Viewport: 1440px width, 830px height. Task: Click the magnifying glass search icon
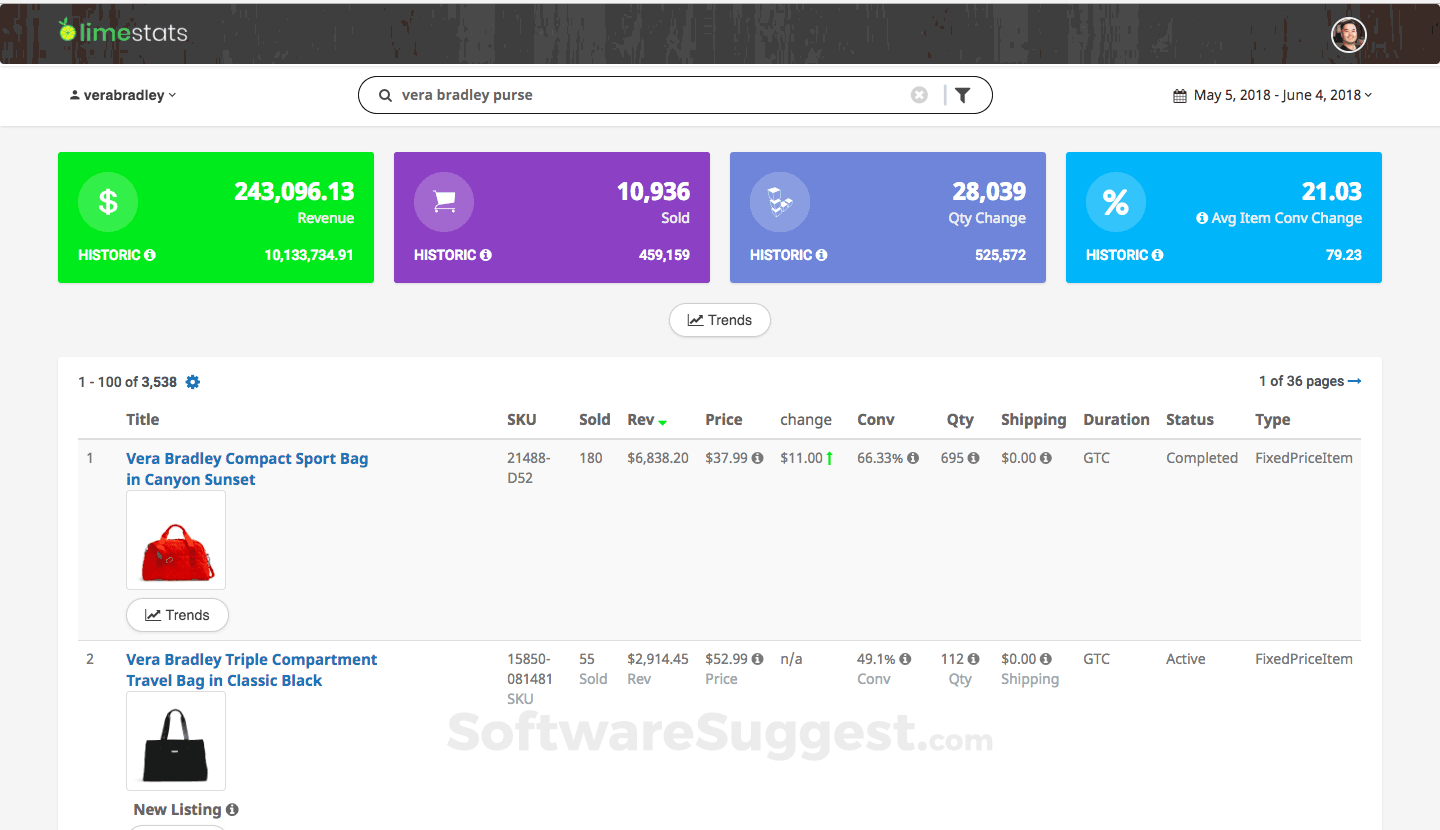click(385, 95)
